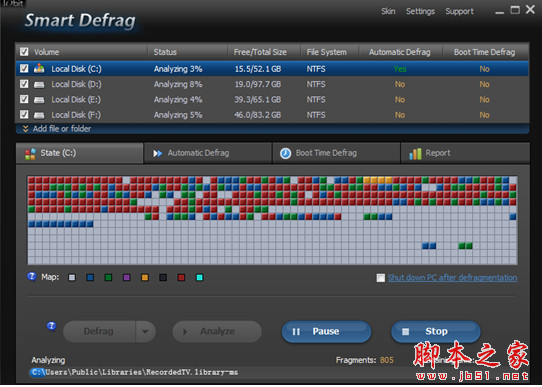Click the Automatic Defrag tab arrow icon

pos(158,153)
